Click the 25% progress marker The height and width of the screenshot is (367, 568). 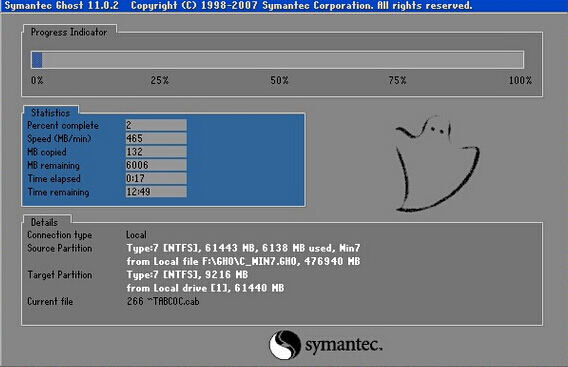click(160, 80)
